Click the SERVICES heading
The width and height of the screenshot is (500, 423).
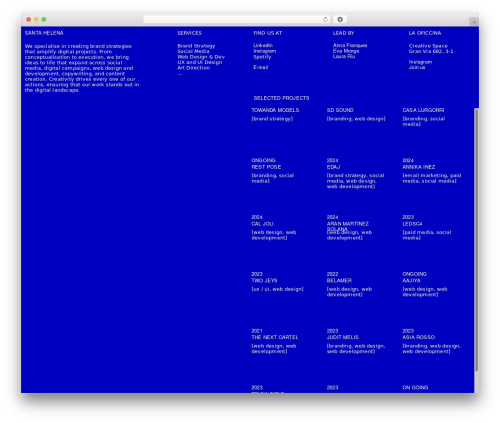pyautogui.click(x=190, y=33)
